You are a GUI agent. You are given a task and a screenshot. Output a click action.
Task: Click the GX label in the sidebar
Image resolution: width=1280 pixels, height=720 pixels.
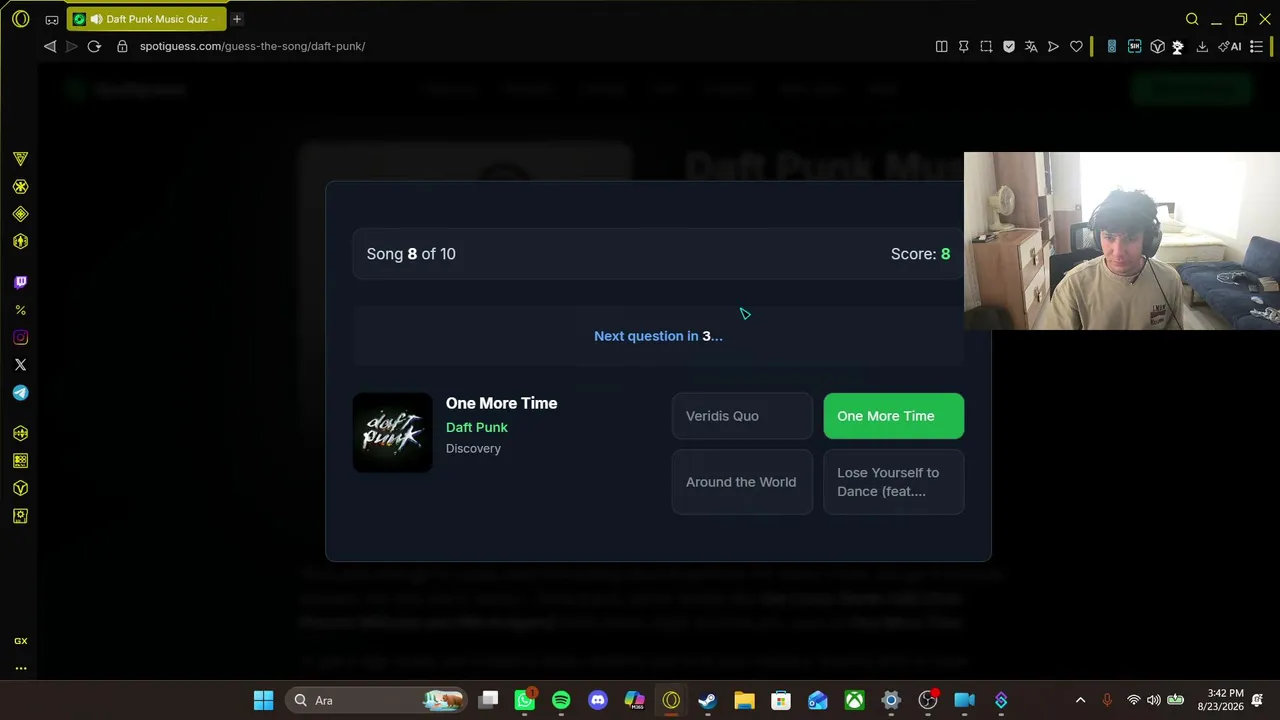[20, 641]
